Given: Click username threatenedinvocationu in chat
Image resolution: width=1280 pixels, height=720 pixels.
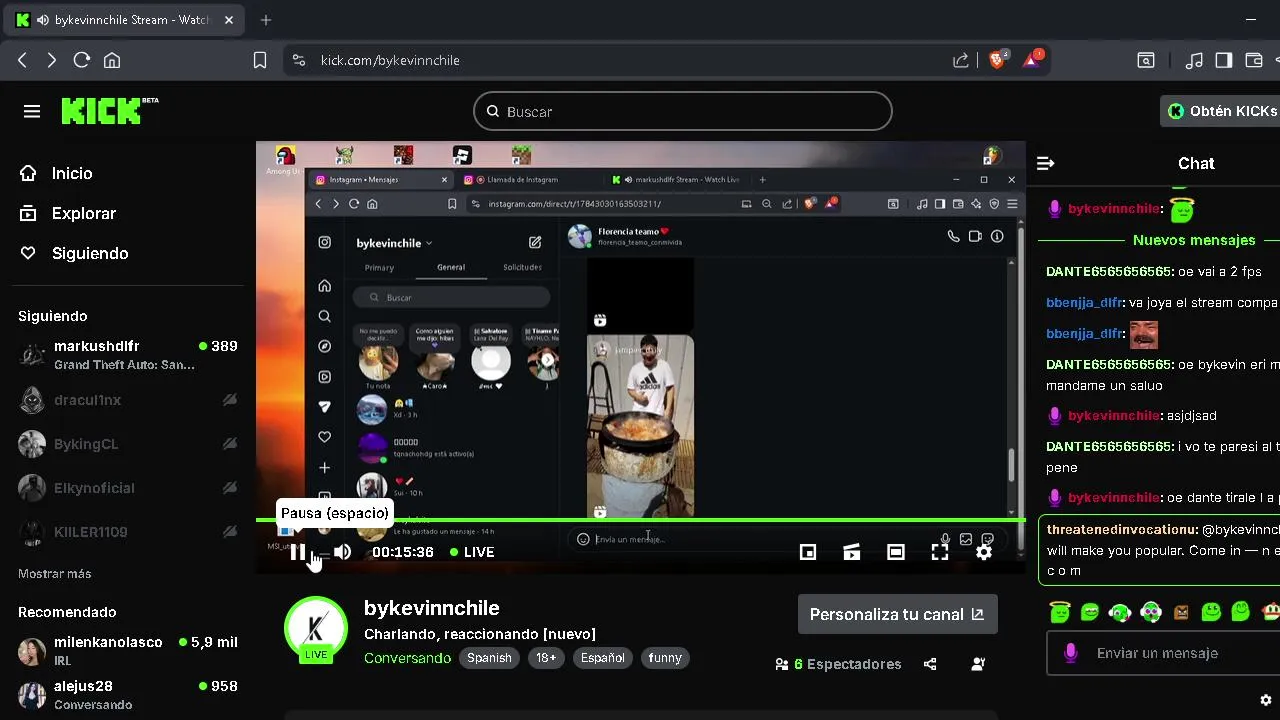Looking at the screenshot, I should (x=1122, y=529).
